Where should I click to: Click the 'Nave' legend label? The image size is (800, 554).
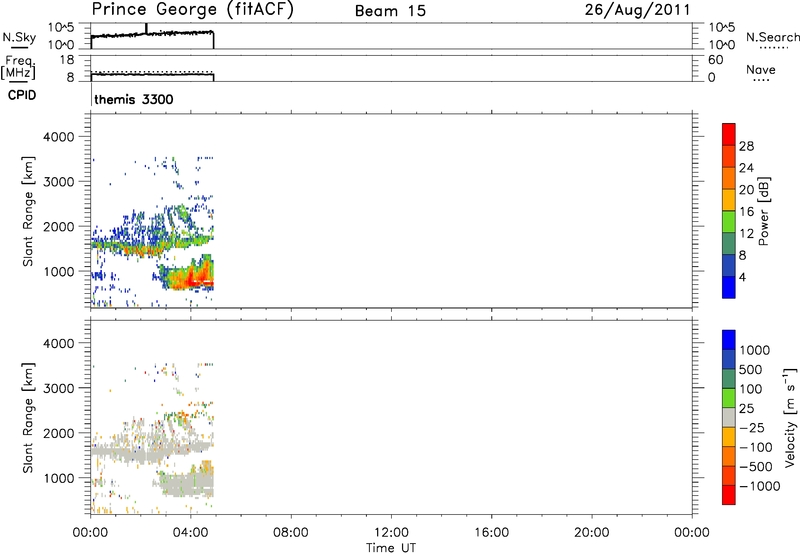coord(761,69)
